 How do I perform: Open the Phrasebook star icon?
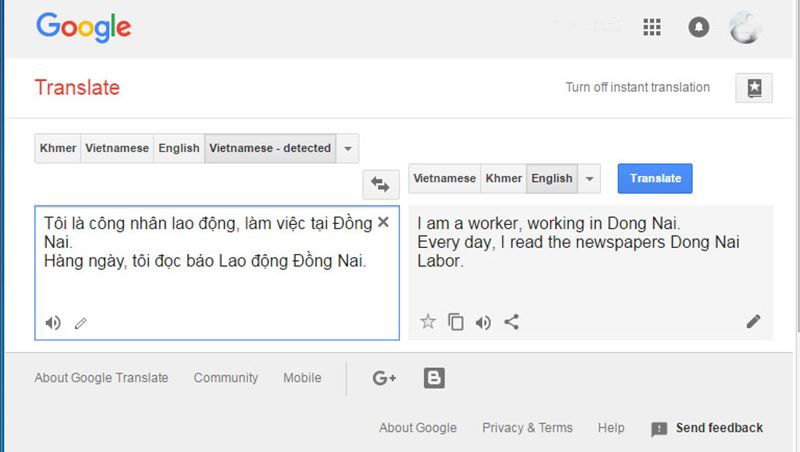[x=754, y=88]
